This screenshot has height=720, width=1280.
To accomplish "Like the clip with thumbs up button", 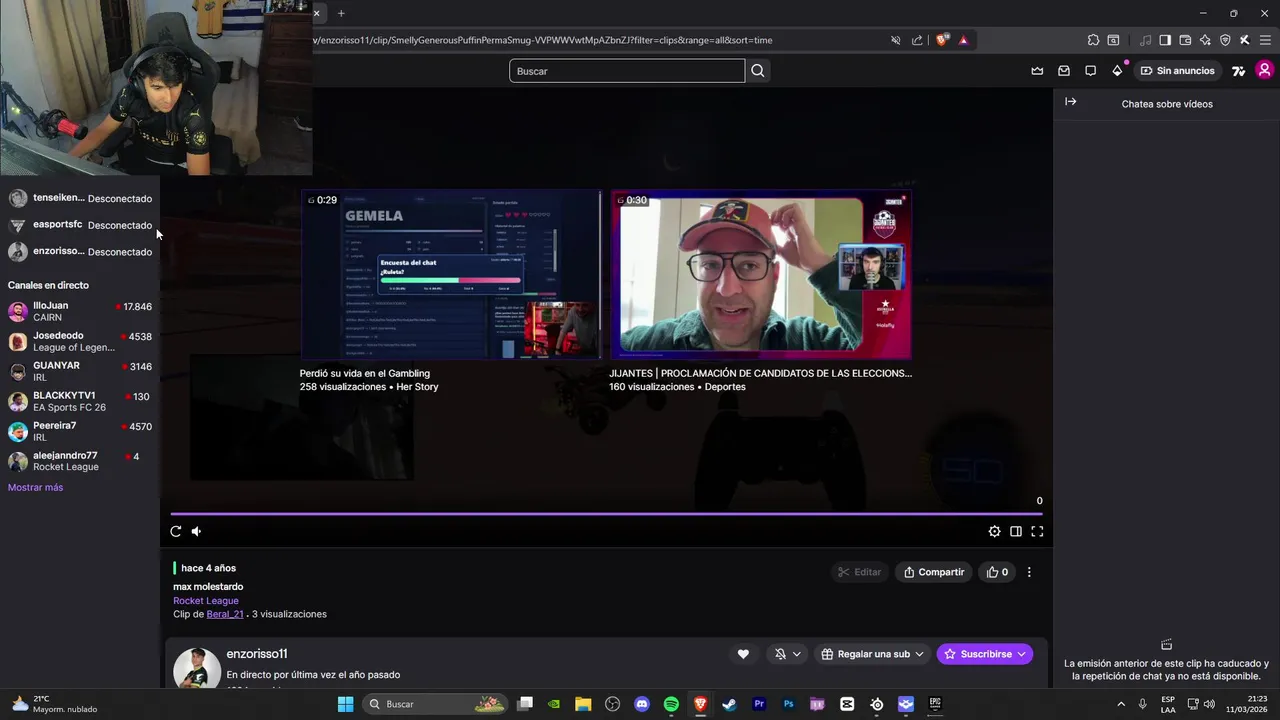I will pos(998,572).
